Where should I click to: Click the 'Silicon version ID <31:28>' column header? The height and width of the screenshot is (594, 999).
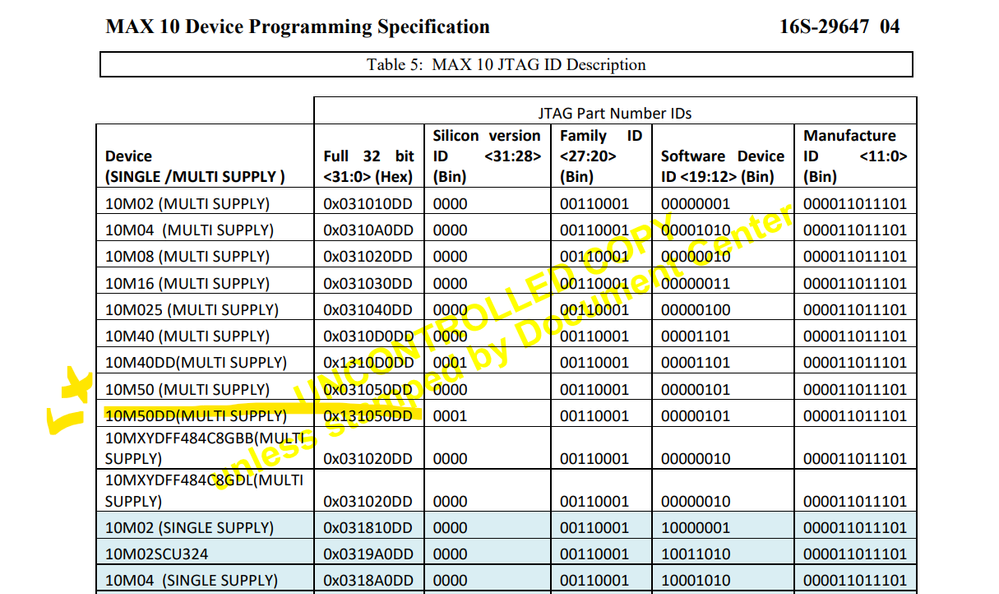pyautogui.click(x=487, y=156)
